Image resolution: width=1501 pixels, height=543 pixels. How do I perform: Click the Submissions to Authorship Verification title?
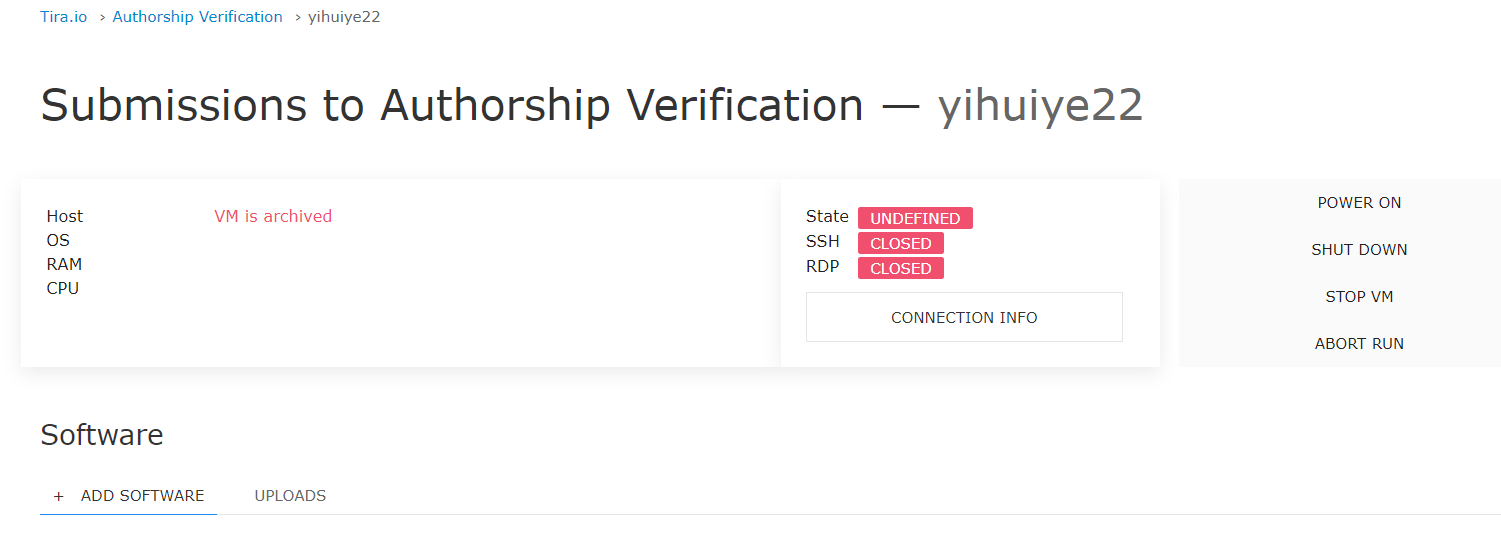pyautogui.click(x=452, y=105)
